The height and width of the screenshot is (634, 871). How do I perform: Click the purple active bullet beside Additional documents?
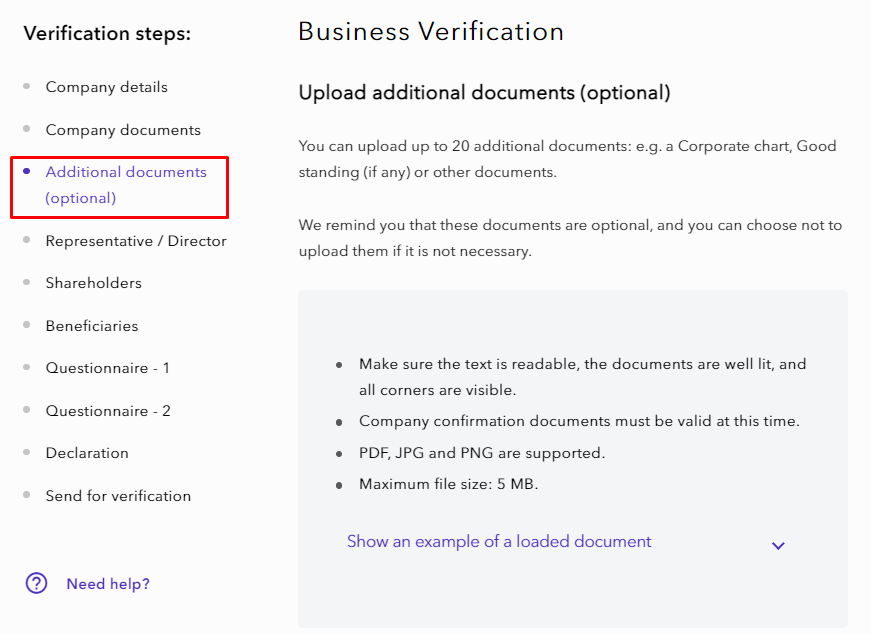26,172
